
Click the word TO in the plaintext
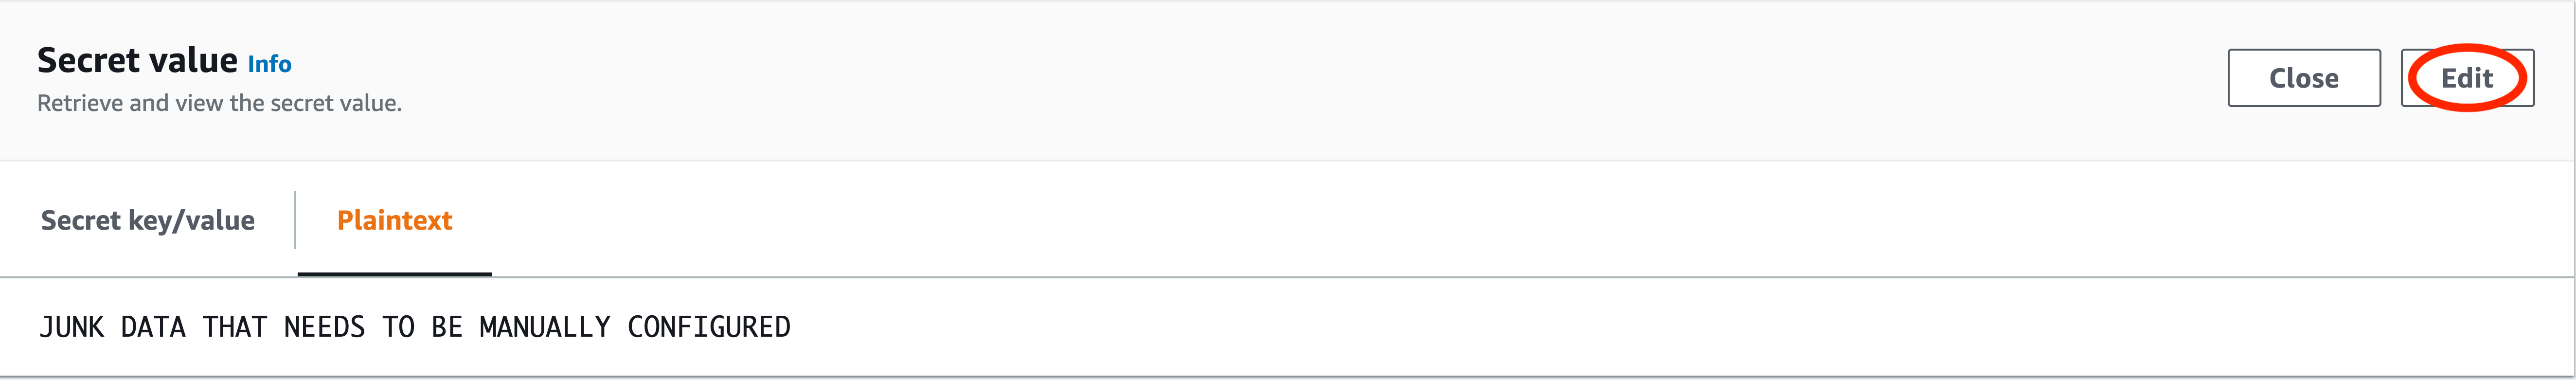(x=398, y=327)
